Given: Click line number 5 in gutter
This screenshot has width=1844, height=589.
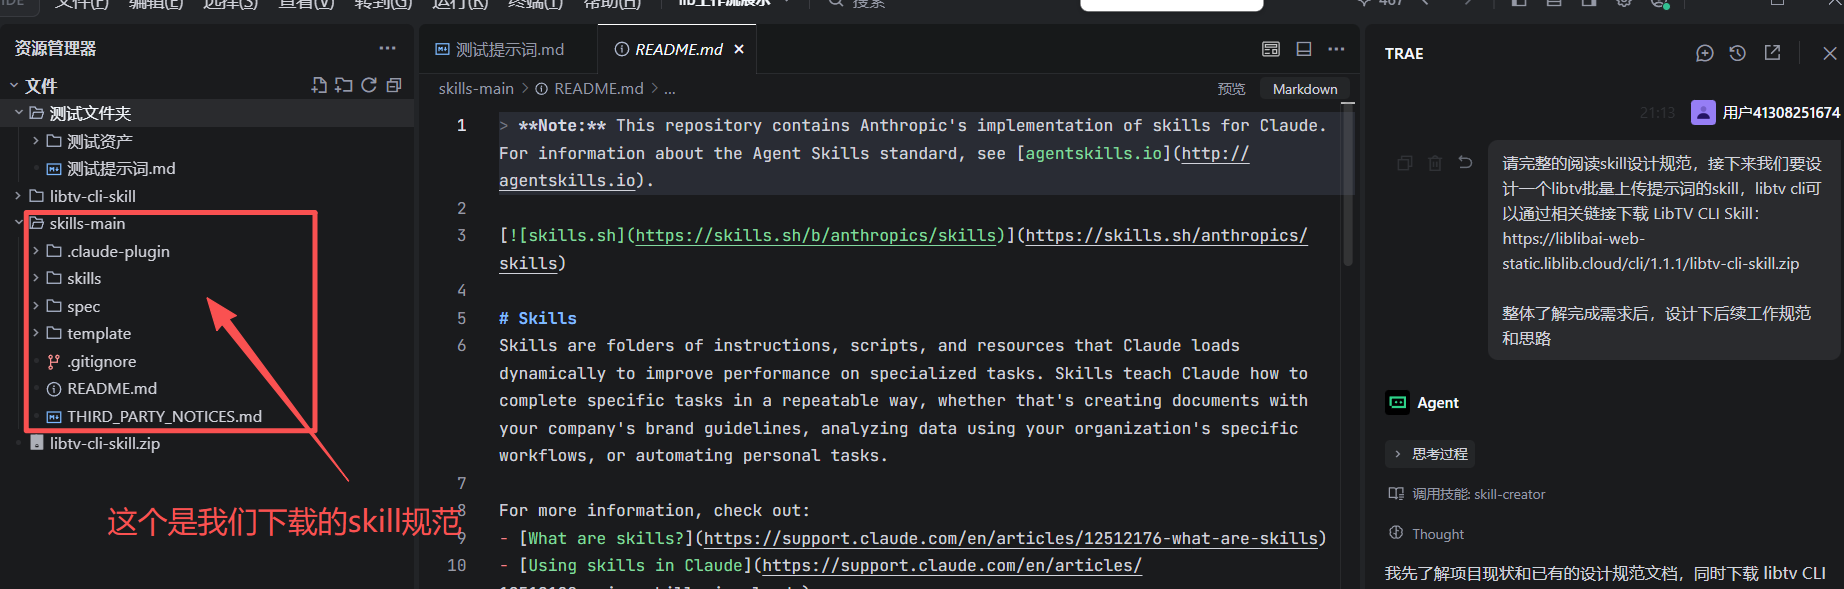Looking at the screenshot, I should coord(461,318).
